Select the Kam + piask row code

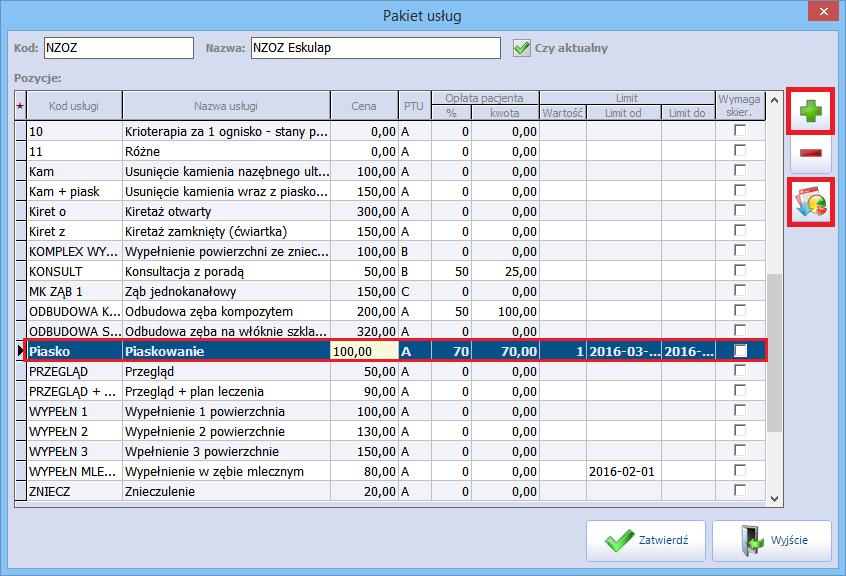pyautogui.click(x=74, y=191)
